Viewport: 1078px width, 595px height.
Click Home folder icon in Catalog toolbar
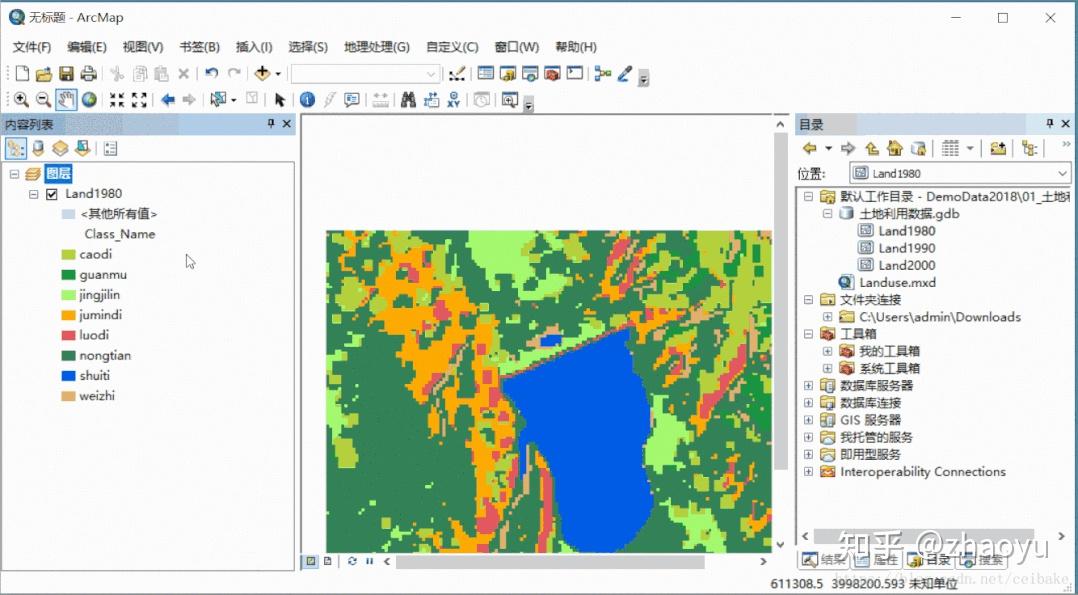[x=895, y=147]
